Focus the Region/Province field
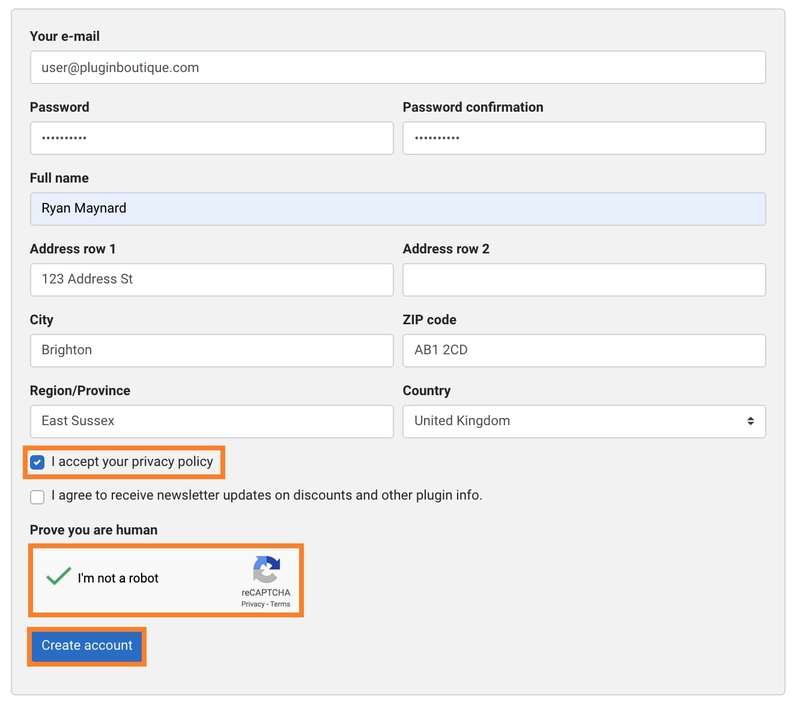 coord(211,421)
